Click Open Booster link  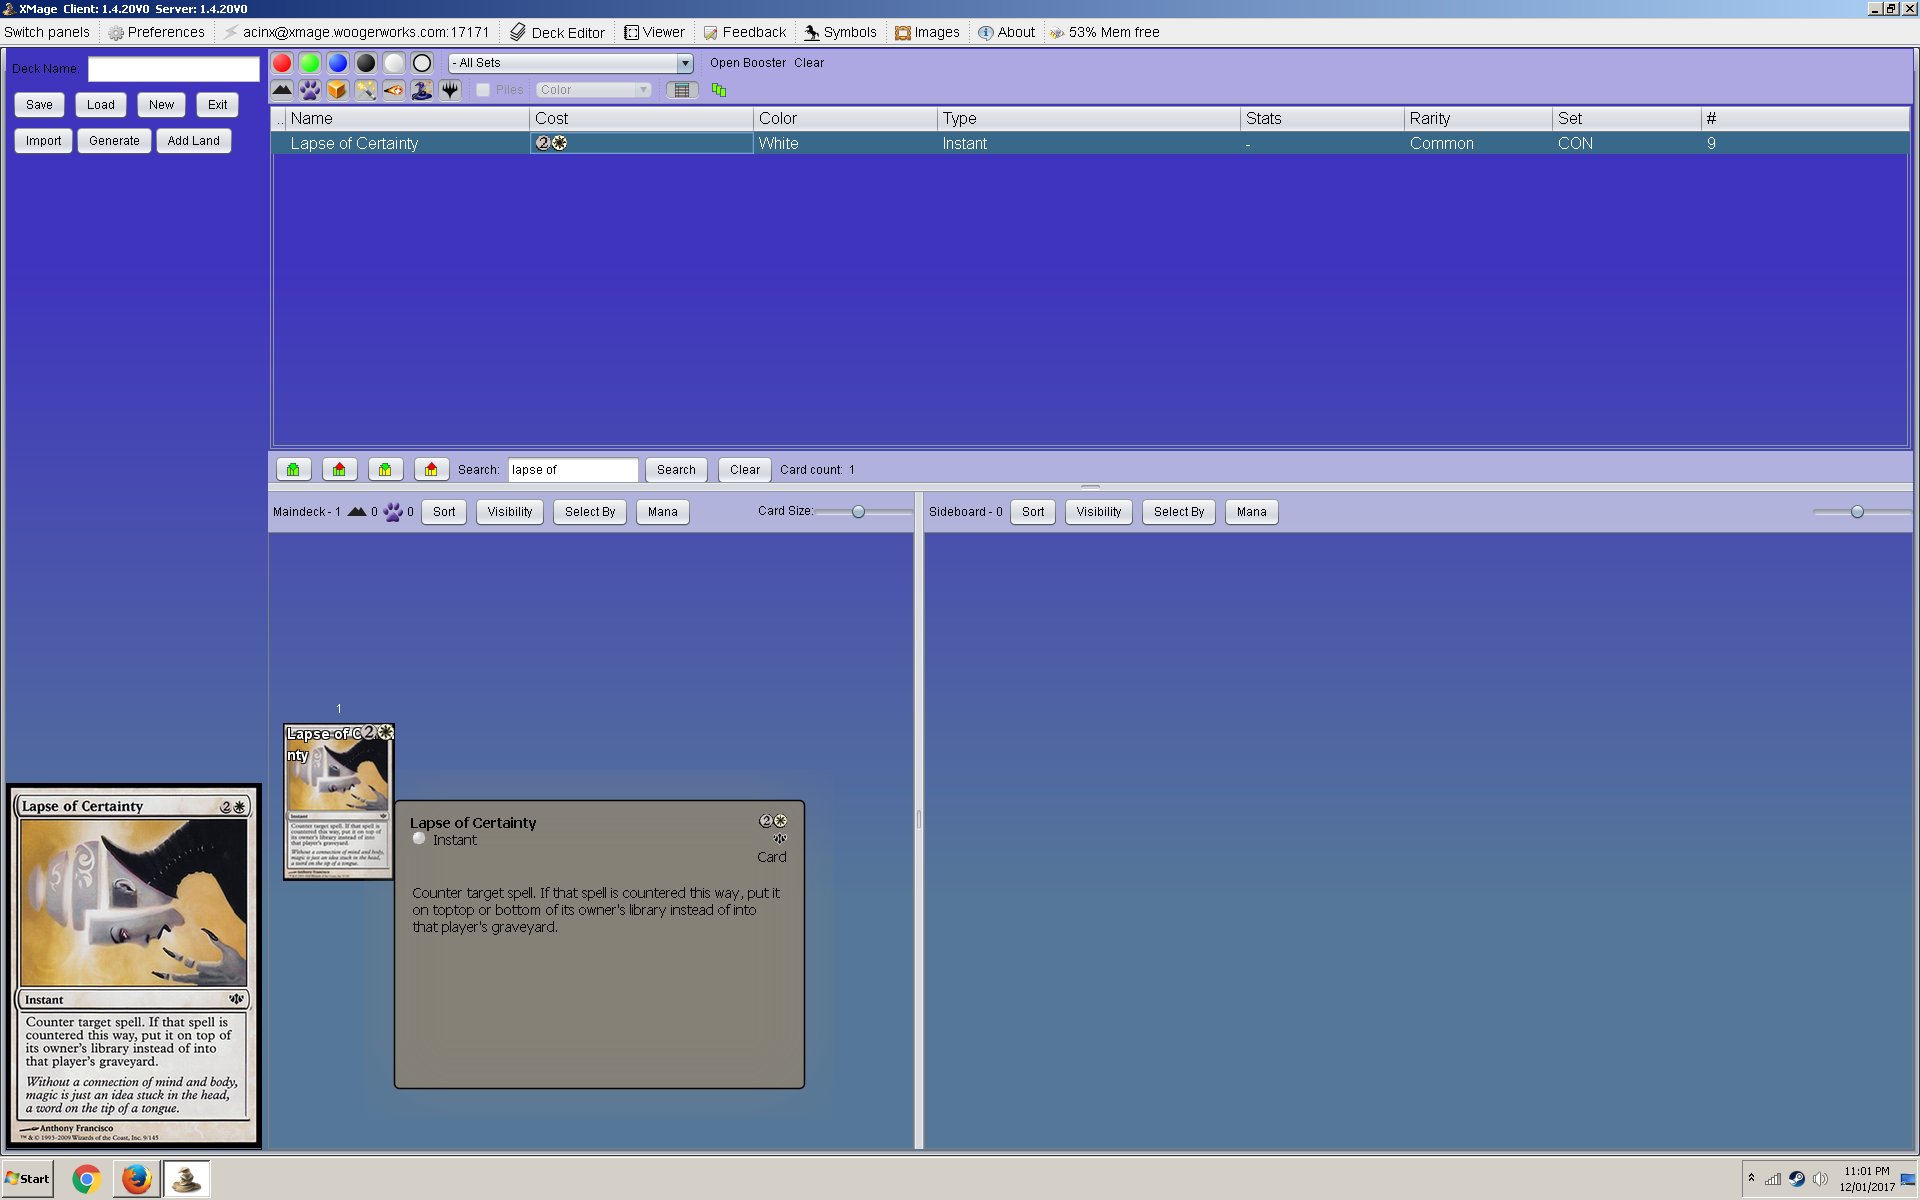coord(748,63)
